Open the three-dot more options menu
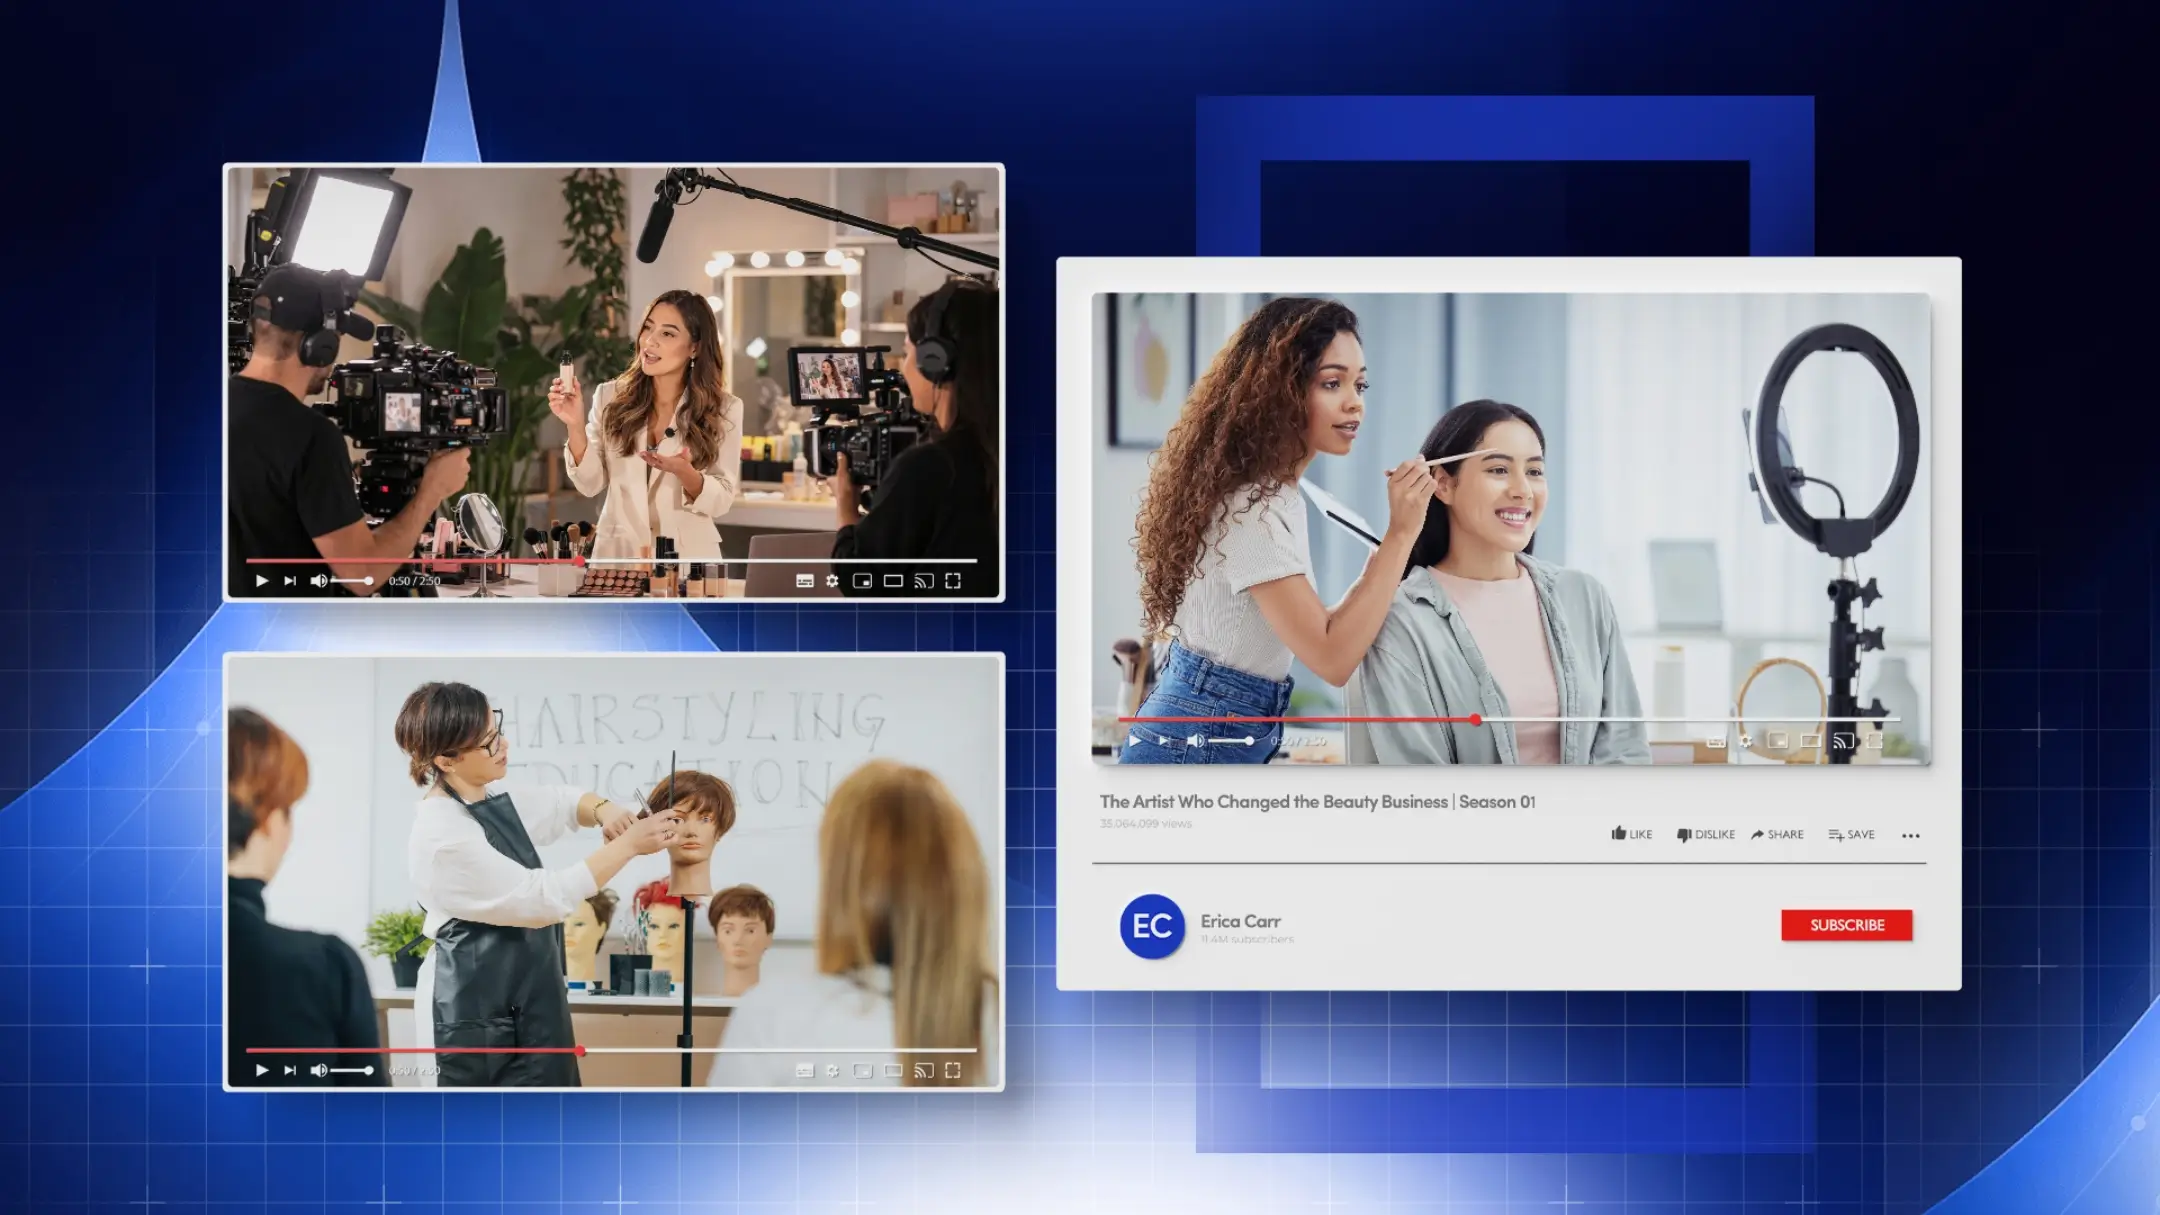 point(1910,835)
